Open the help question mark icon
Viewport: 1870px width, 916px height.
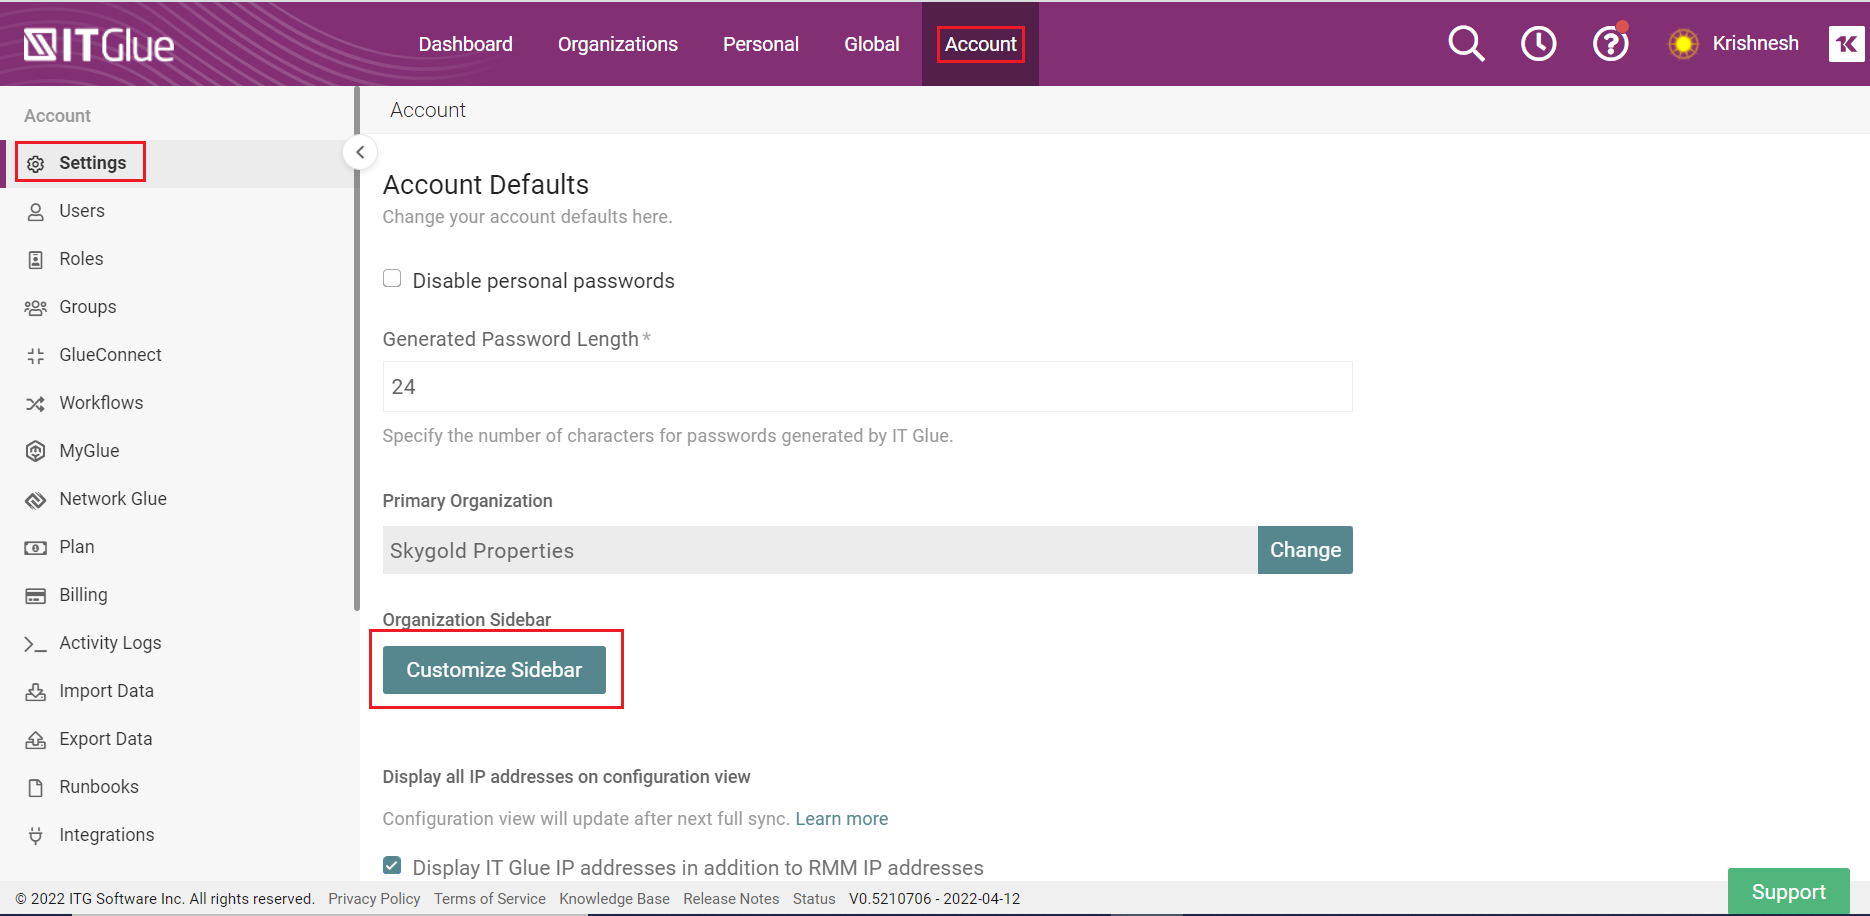point(1610,44)
